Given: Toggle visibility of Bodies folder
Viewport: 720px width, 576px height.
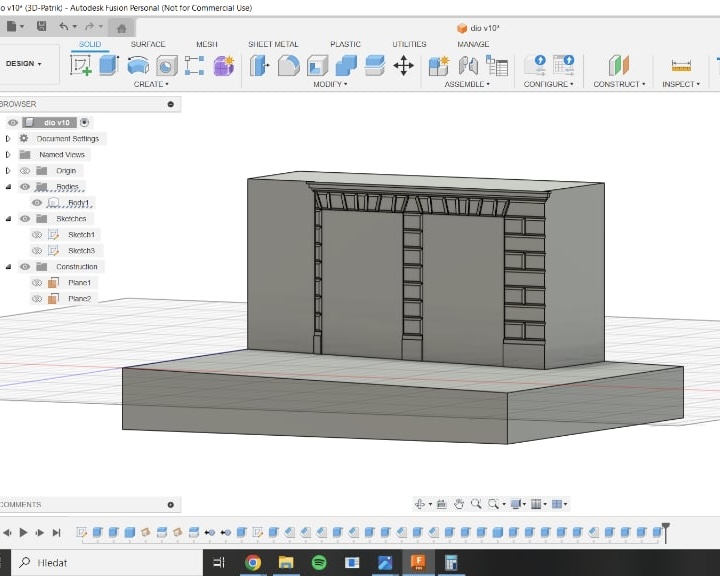Looking at the screenshot, I should pos(25,186).
